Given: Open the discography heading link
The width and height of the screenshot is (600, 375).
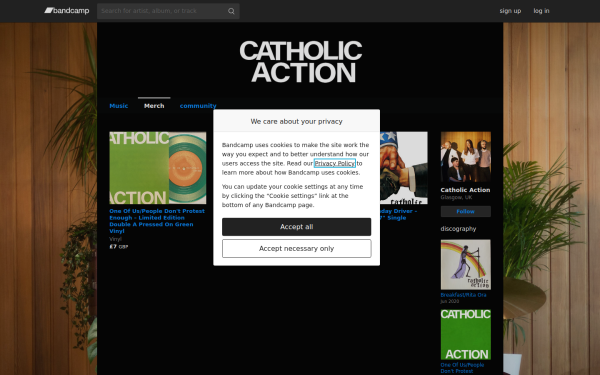Looking at the screenshot, I should pyautogui.click(x=458, y=229).
